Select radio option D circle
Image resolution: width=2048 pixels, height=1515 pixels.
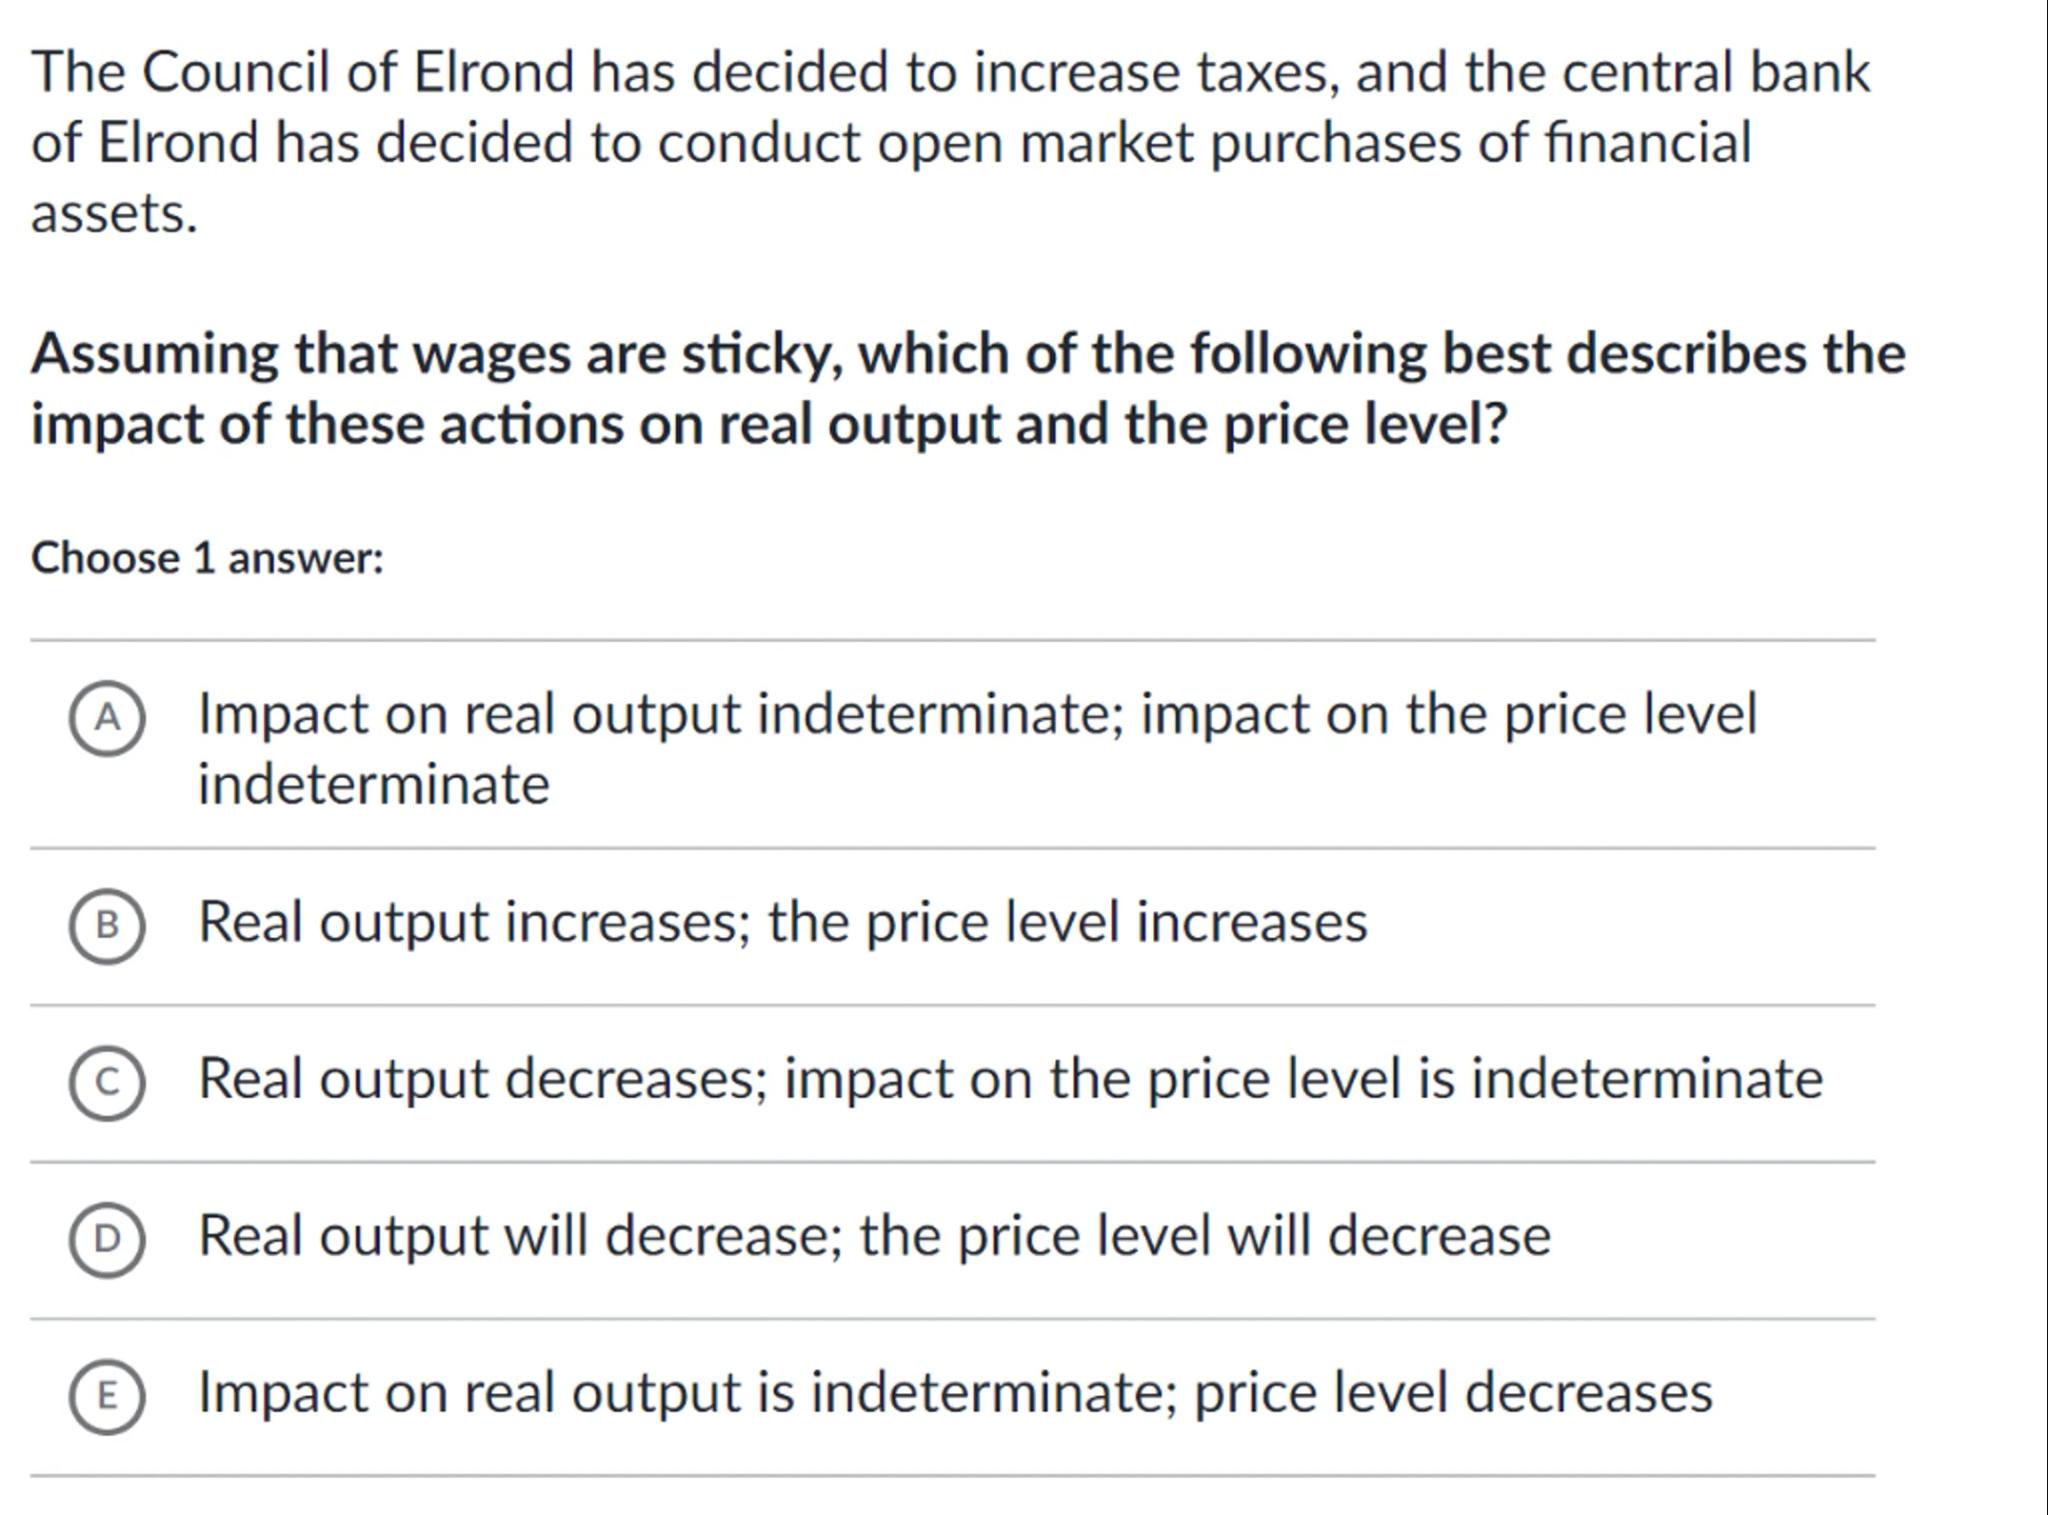tap(107, 1239)
